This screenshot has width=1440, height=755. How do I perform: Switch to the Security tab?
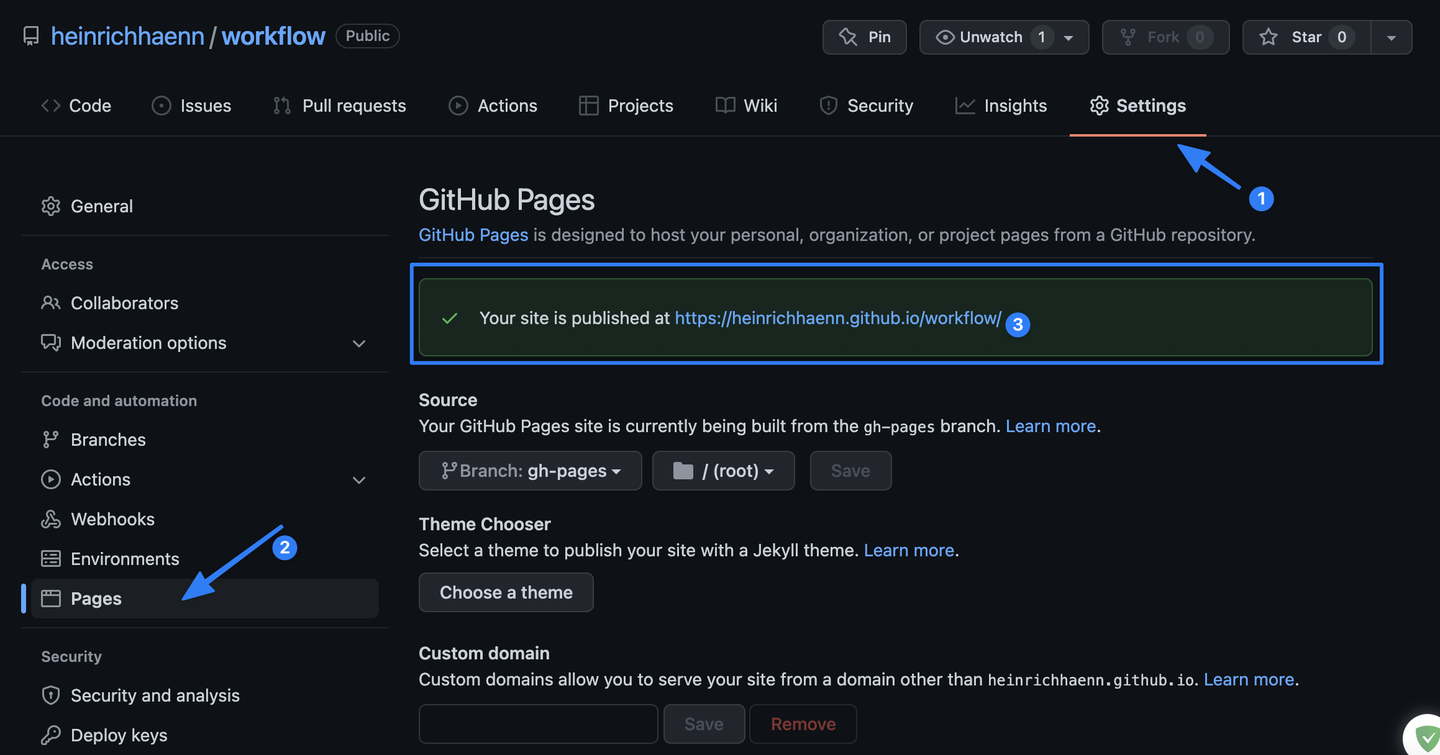point(866,105)
